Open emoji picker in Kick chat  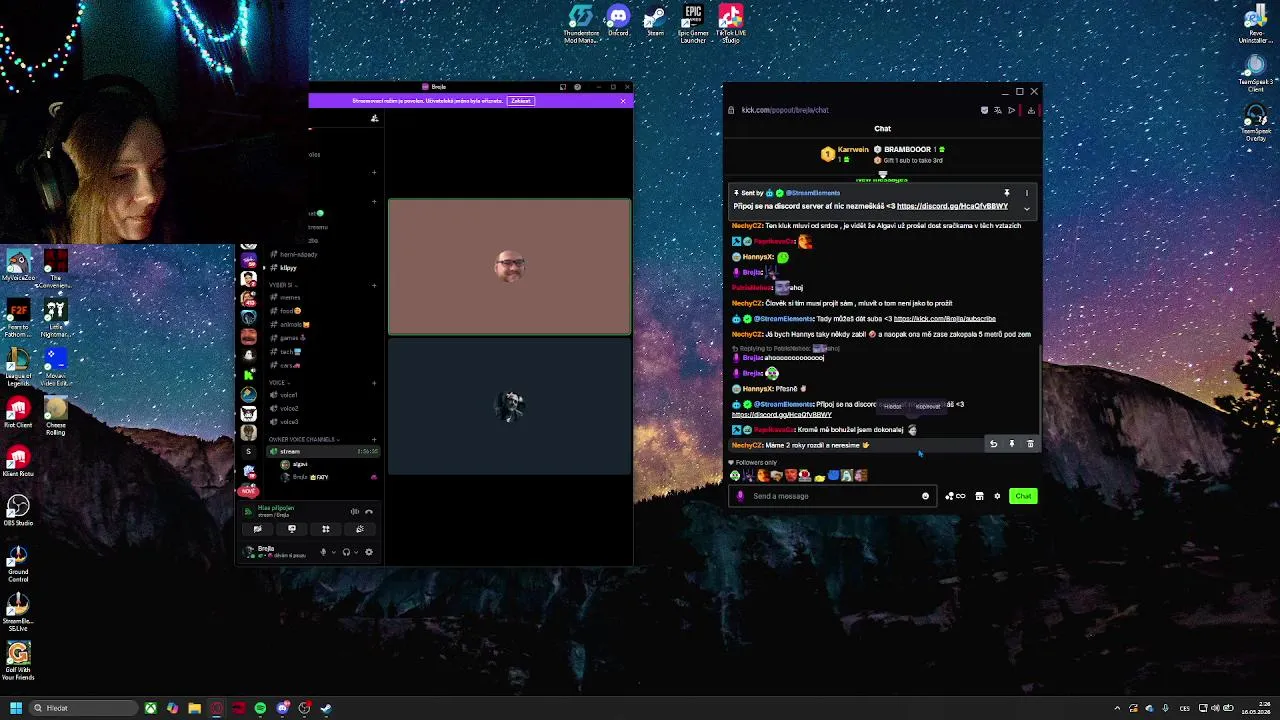tap(925, 496)
